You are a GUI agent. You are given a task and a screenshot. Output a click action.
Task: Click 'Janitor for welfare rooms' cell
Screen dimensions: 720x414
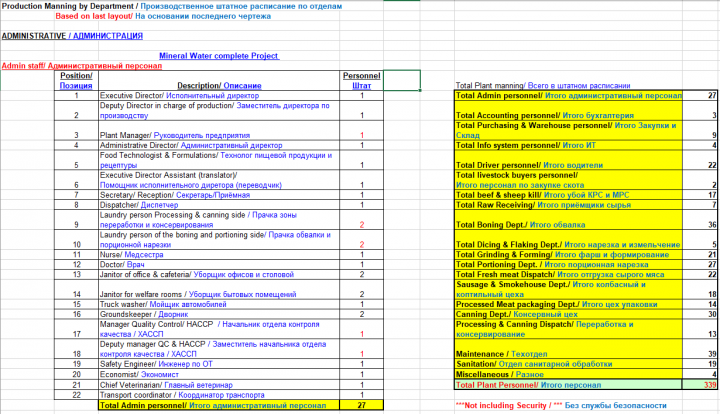click(219, 290)
